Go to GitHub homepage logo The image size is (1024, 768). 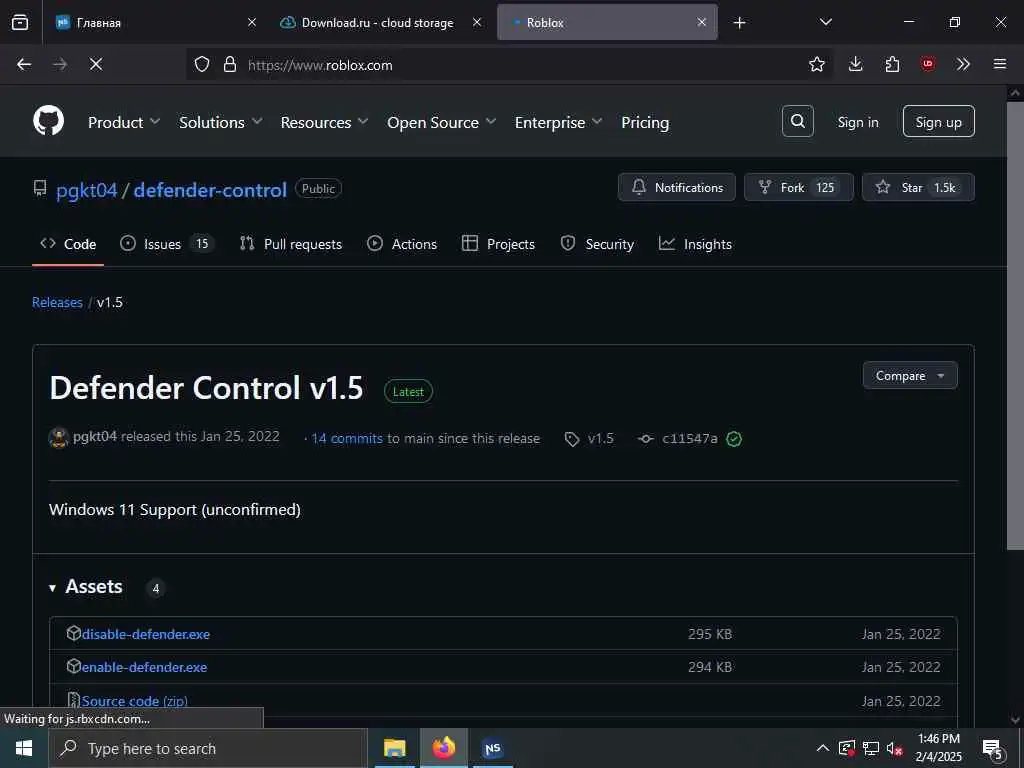click(49, 121)
